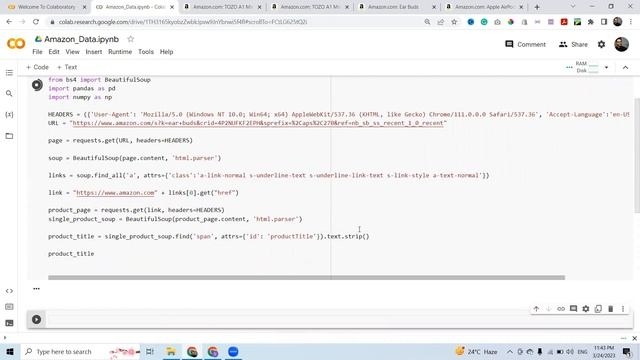Open the cell editor settings gear
Screen dimensions: 640x360
pyautogui.click(x=586, y=309)
